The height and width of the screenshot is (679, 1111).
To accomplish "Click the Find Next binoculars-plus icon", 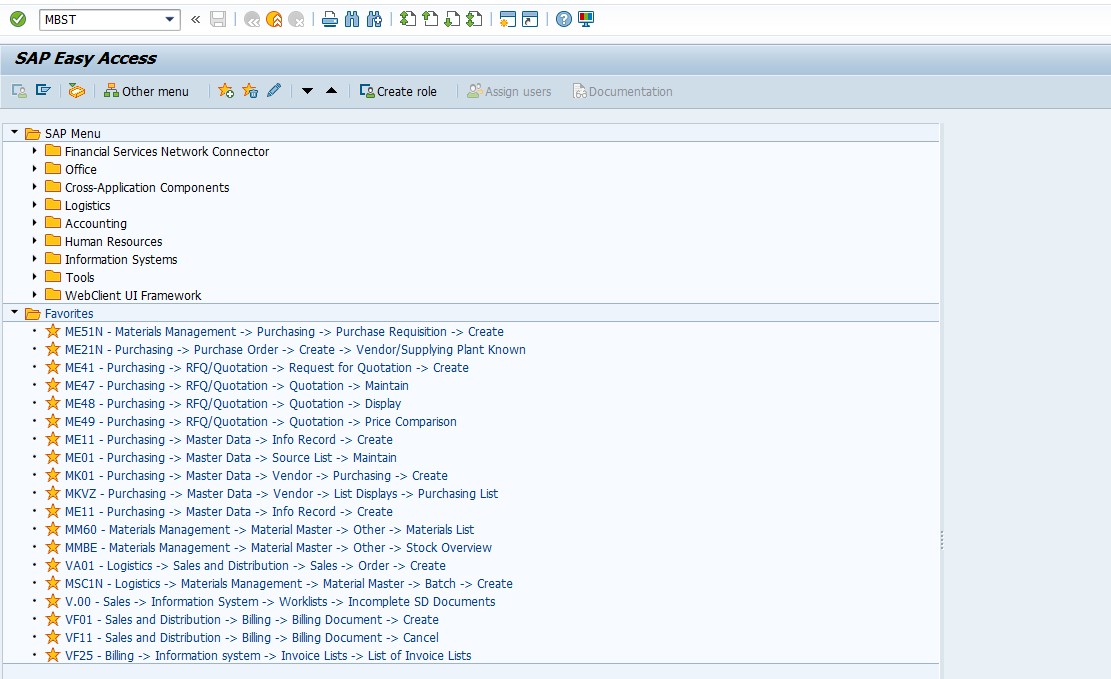I will (x=375, y=19).
